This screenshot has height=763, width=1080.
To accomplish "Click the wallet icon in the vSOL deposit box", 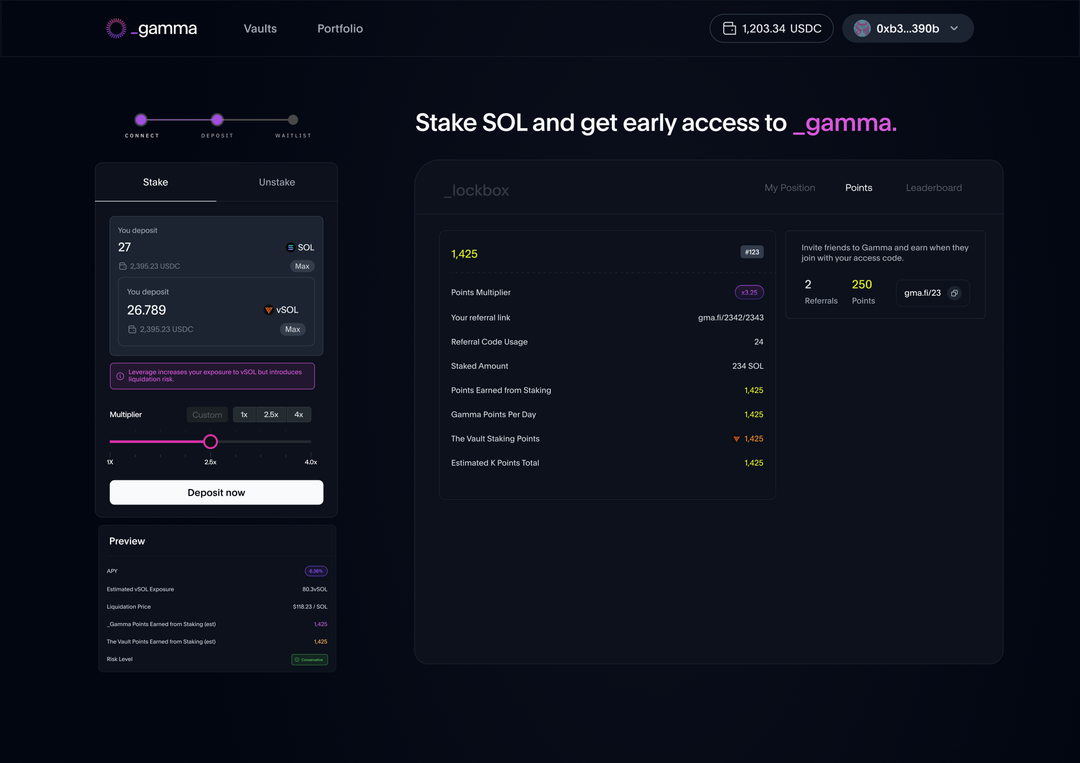I will click(132, 329).
